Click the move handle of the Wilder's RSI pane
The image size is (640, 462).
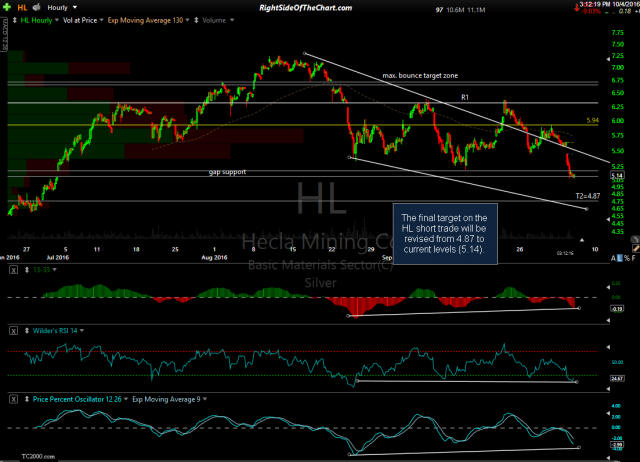click(x=27, y=331)
